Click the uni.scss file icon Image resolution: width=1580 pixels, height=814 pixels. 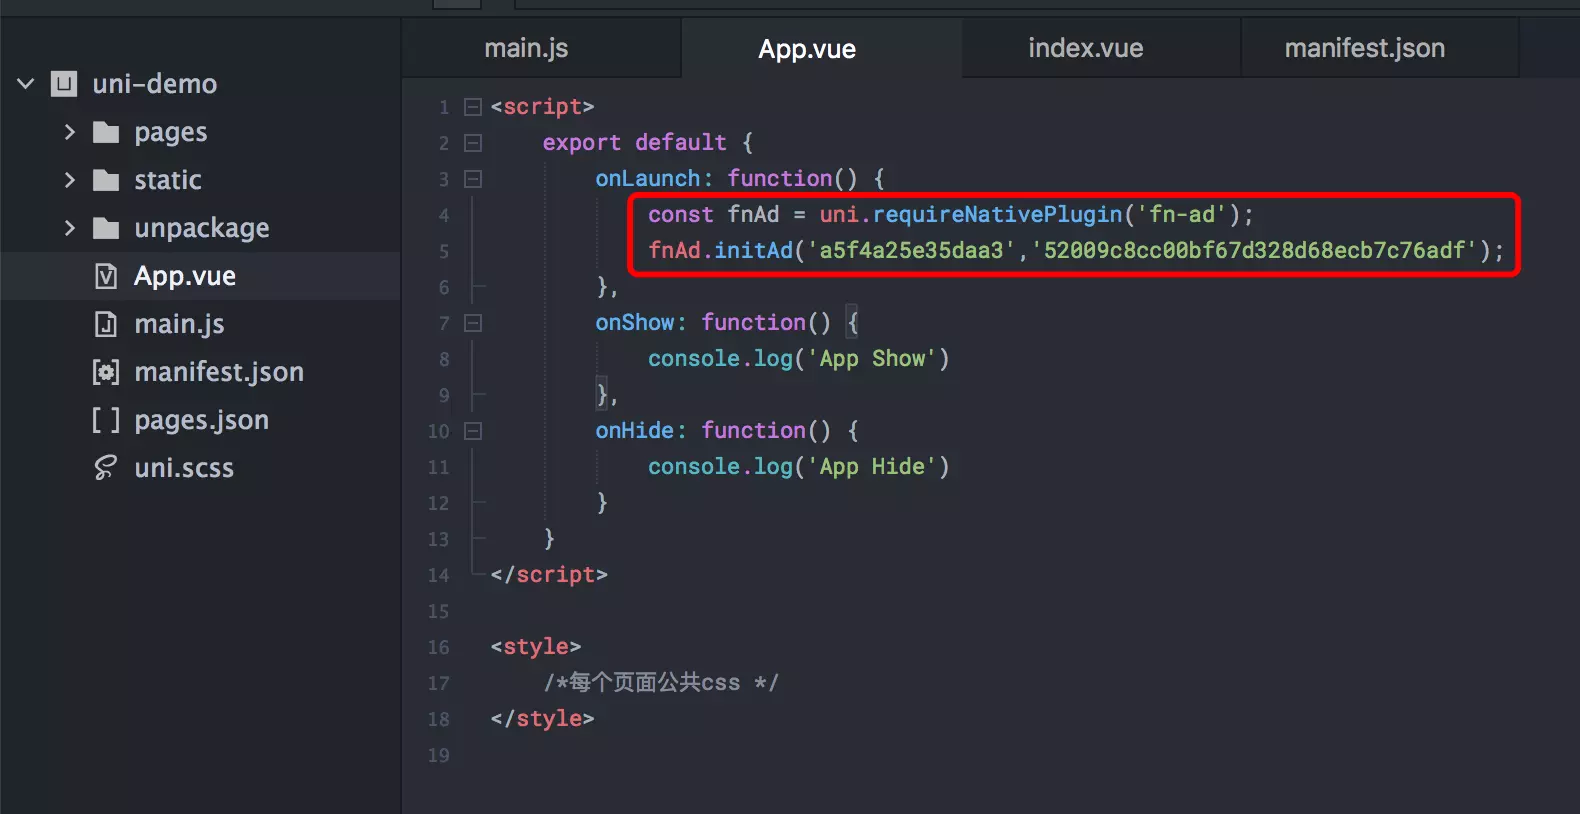point(106,468)
